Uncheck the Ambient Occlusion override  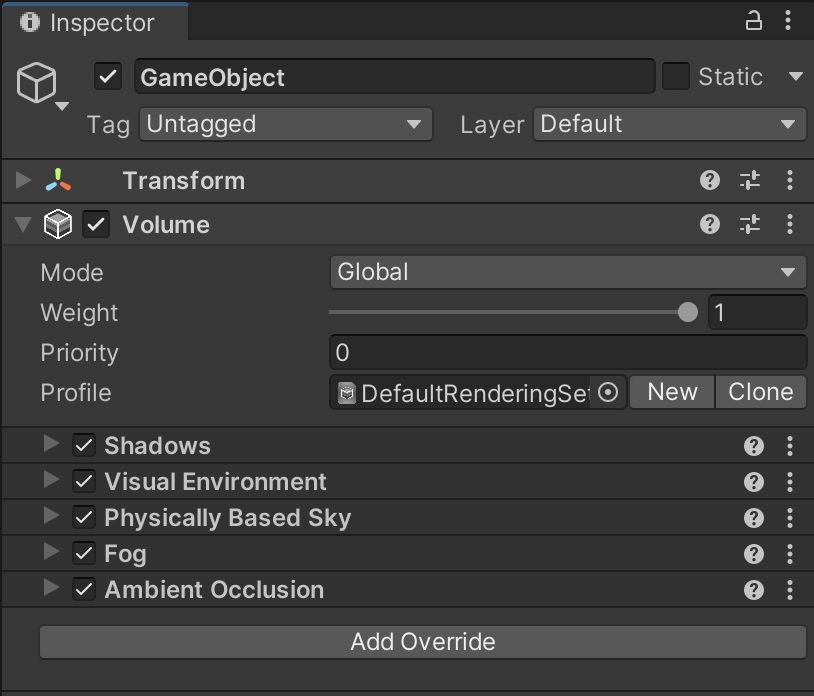coord(84,590)
